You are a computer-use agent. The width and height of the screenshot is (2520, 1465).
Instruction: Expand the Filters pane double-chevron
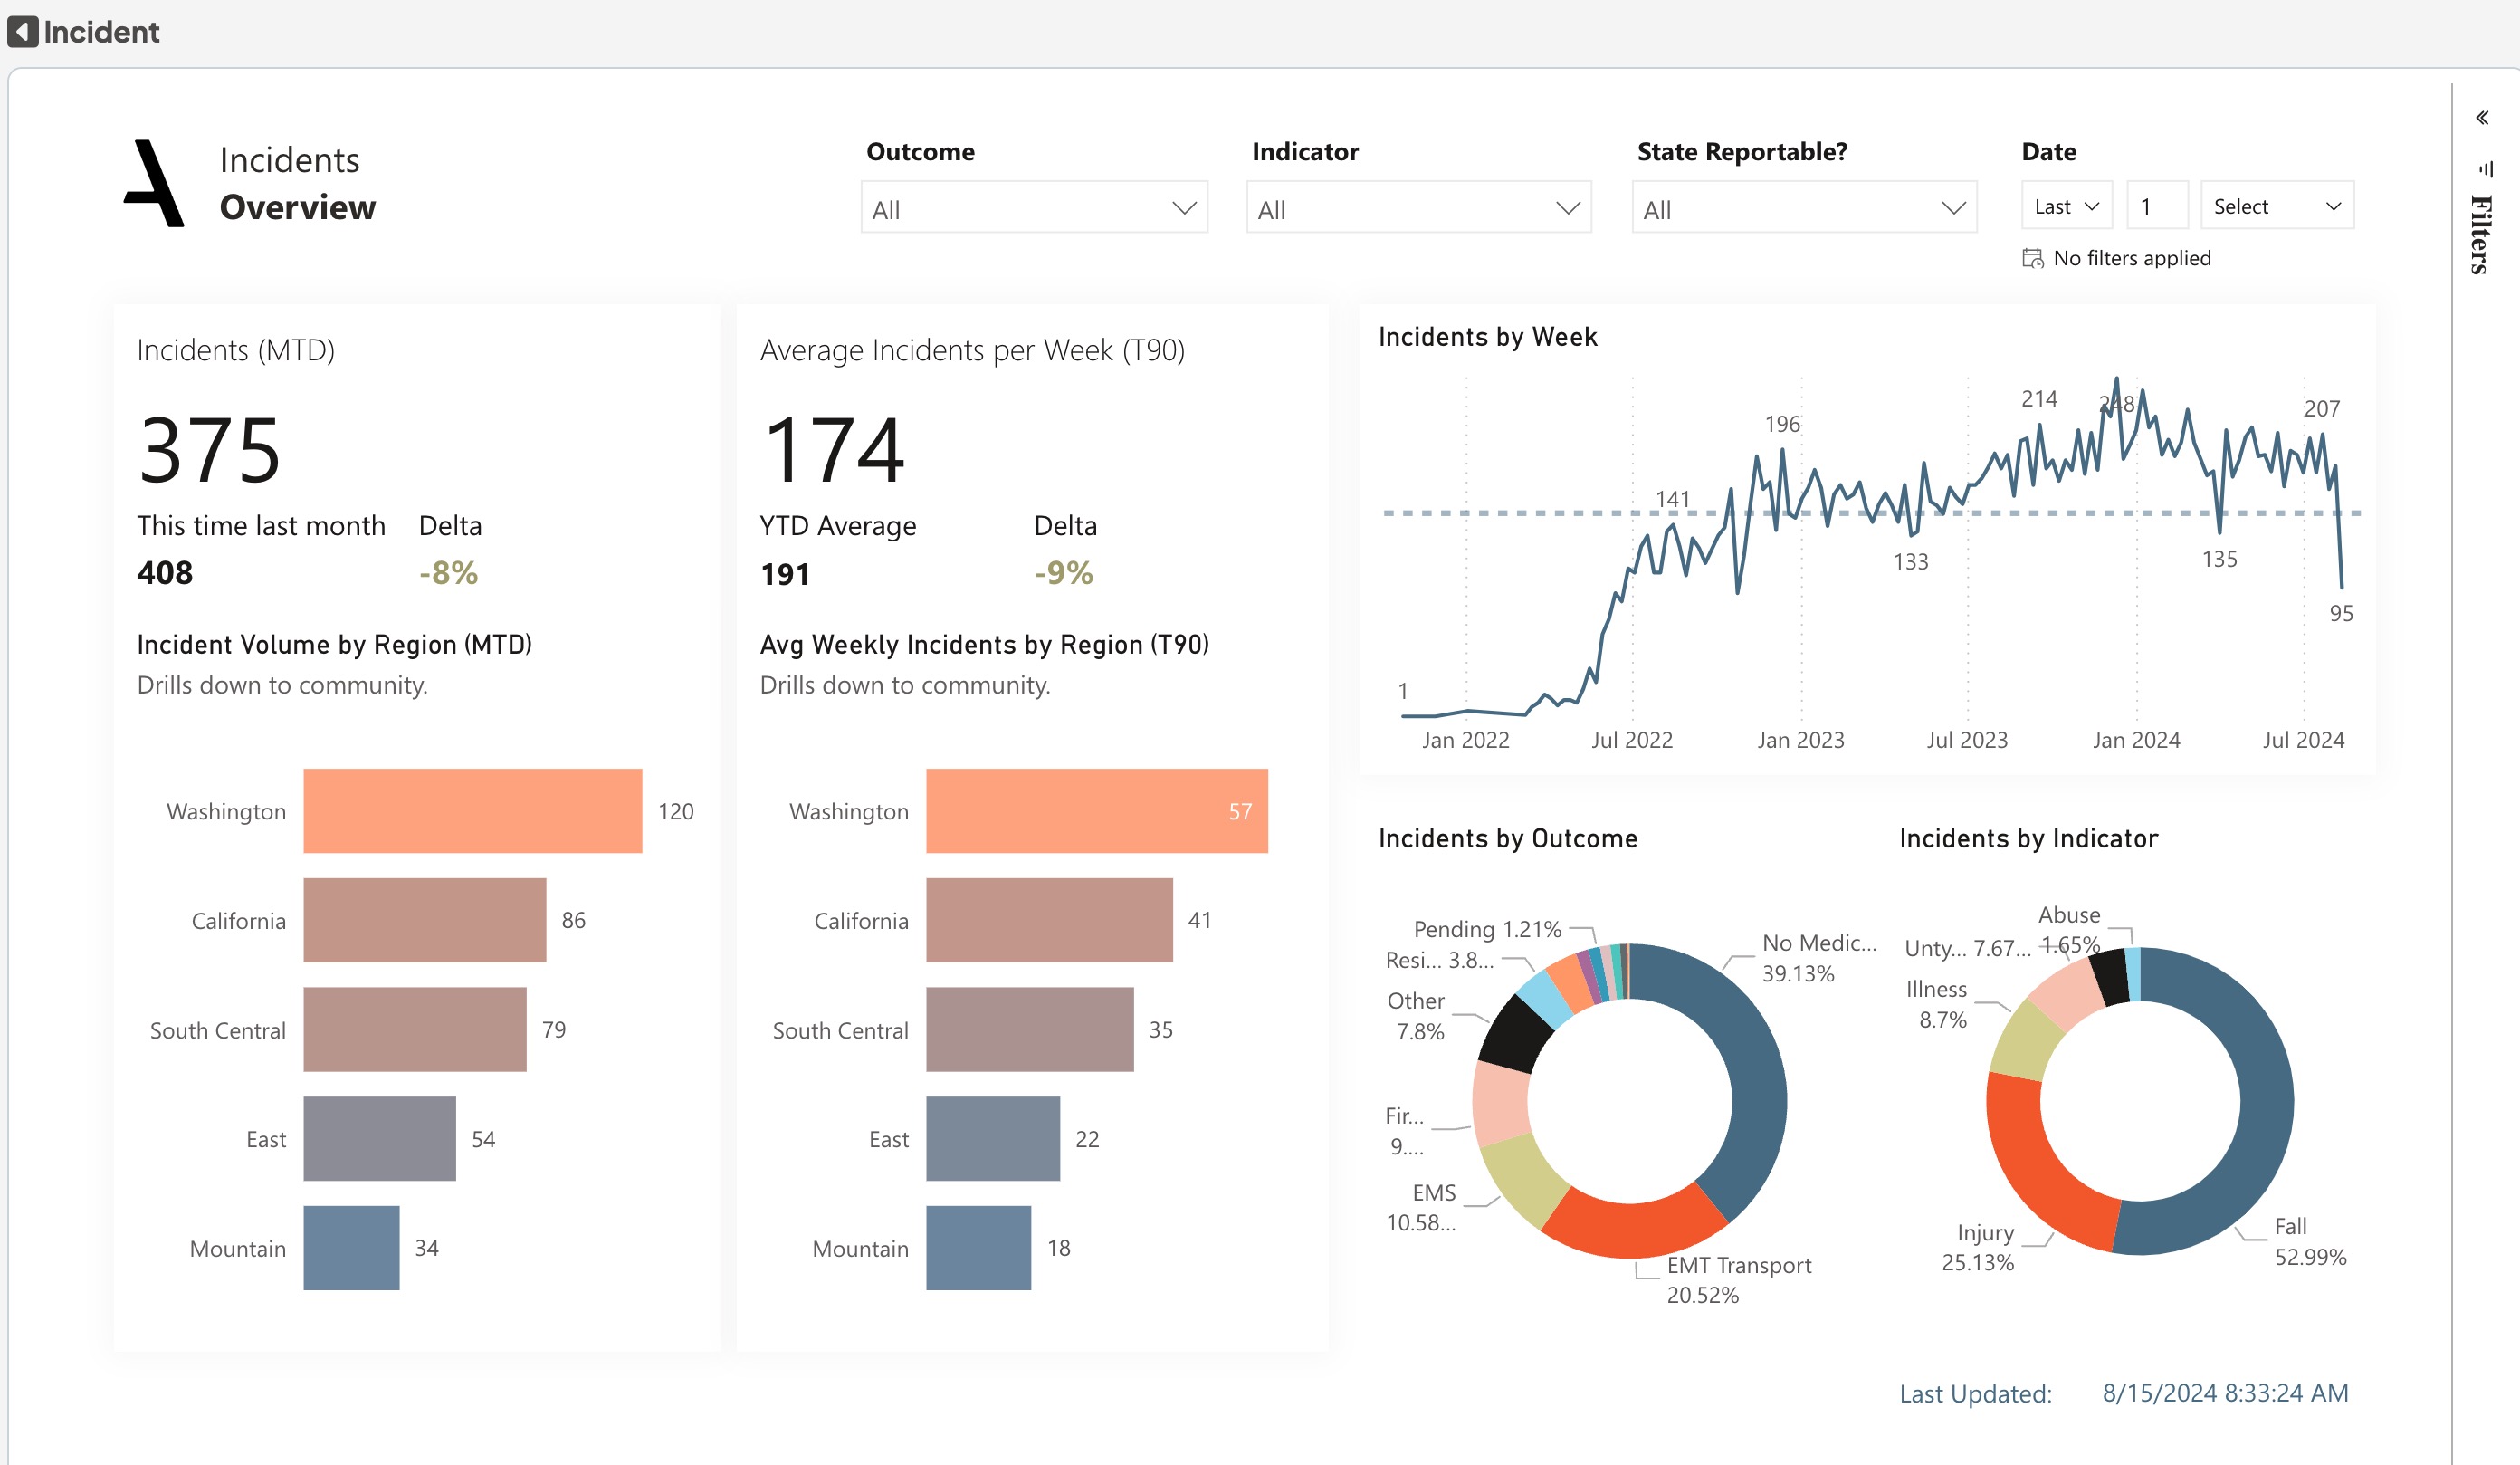tap(2482, 118)
